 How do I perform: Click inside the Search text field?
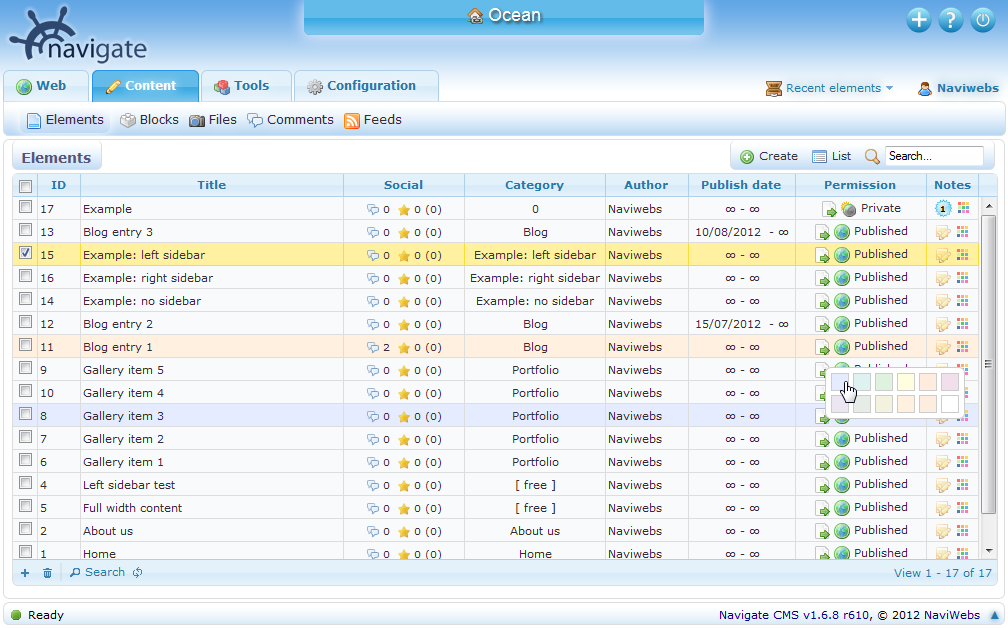point(932,155)
